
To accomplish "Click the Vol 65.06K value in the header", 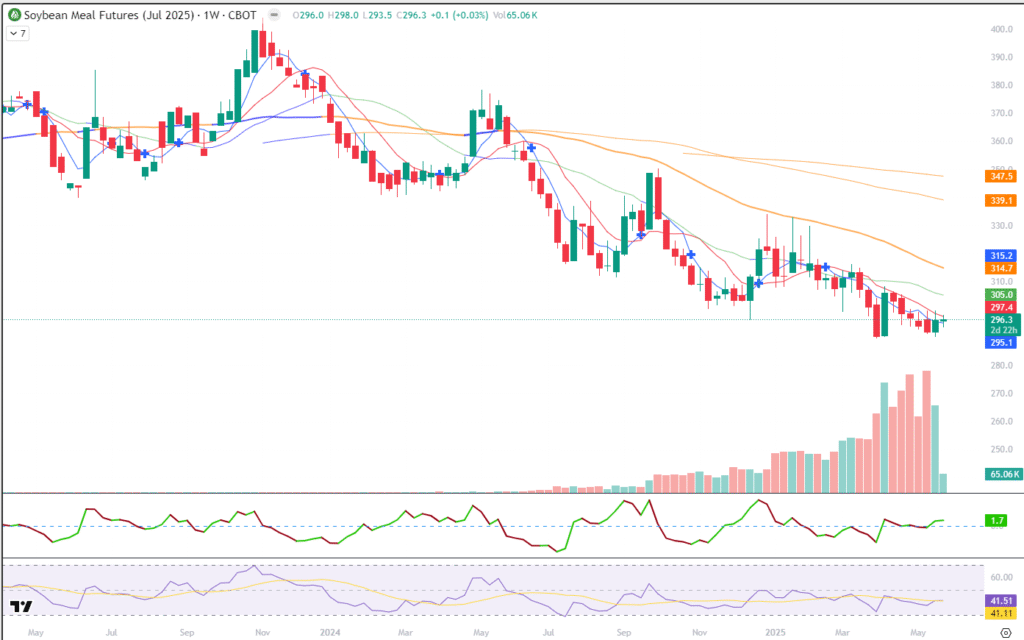I will point(515,15).
